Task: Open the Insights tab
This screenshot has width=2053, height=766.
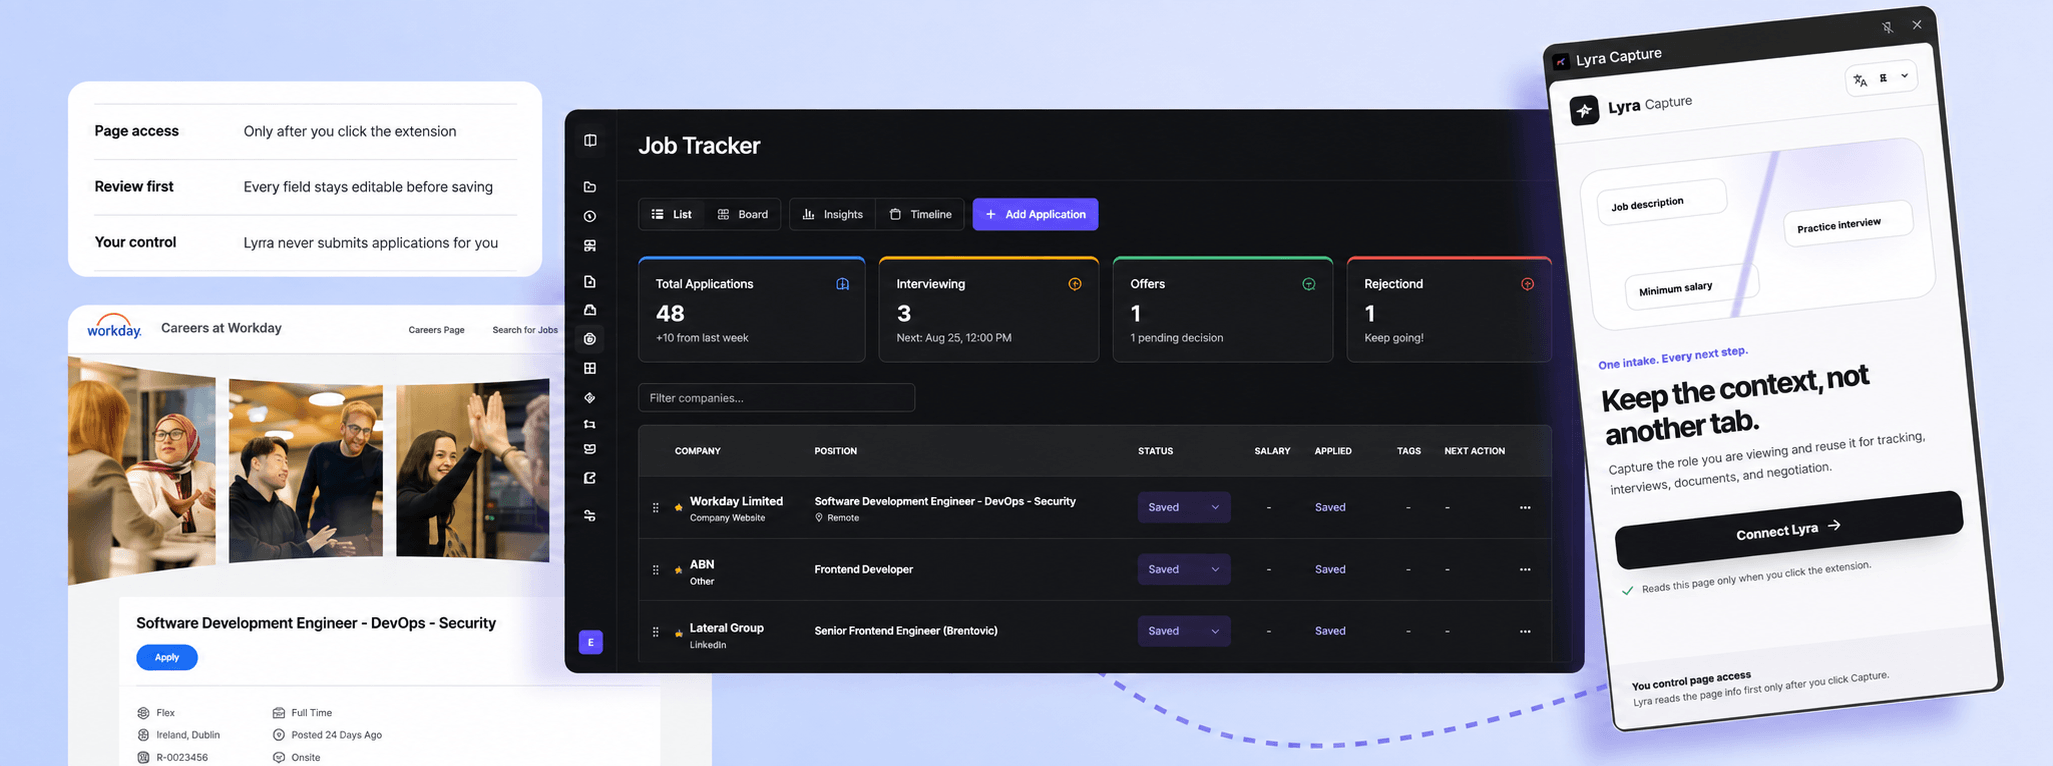Action: 833,215
